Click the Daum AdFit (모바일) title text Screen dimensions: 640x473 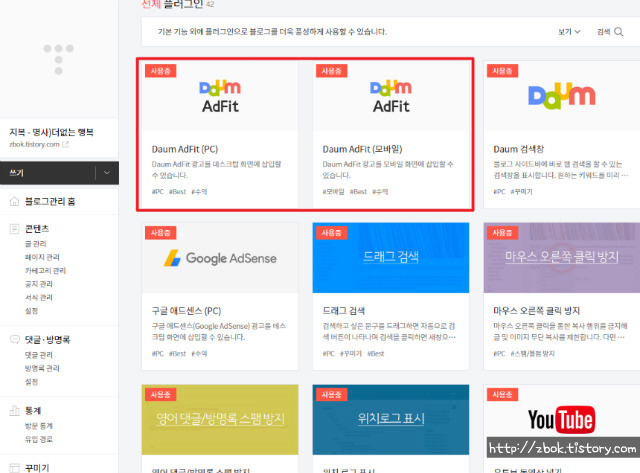tap(362, 149)
